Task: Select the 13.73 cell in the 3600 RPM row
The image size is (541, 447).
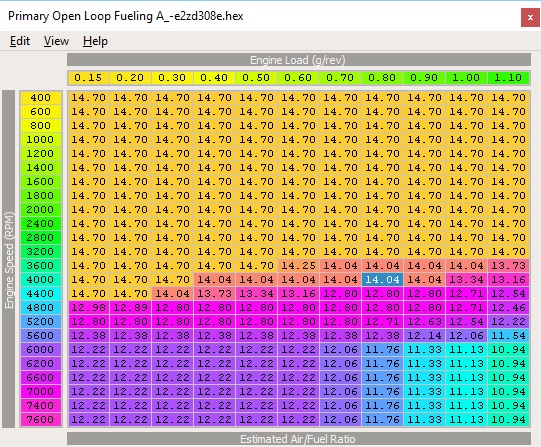Action: click(508, 266)
